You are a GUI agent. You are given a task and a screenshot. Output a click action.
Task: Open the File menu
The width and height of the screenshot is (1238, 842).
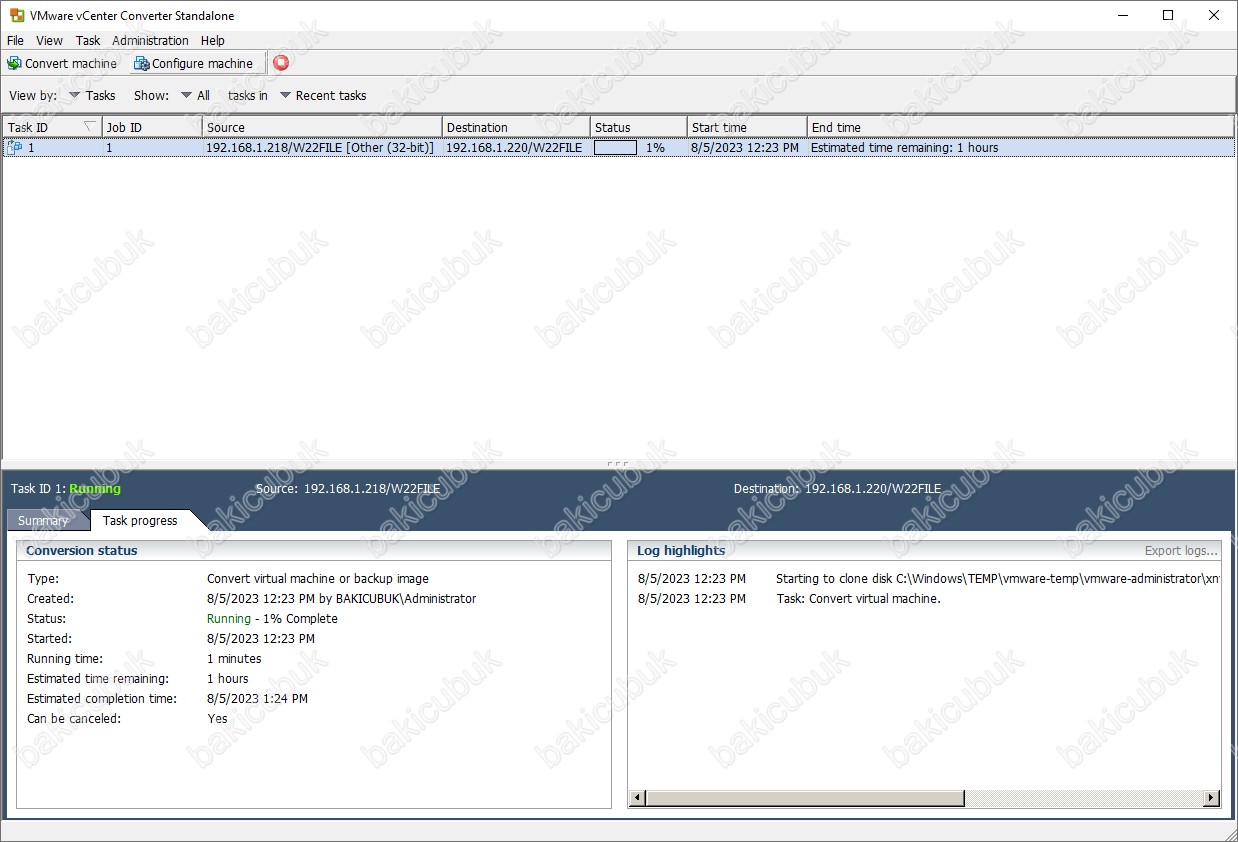coord(15,41)
